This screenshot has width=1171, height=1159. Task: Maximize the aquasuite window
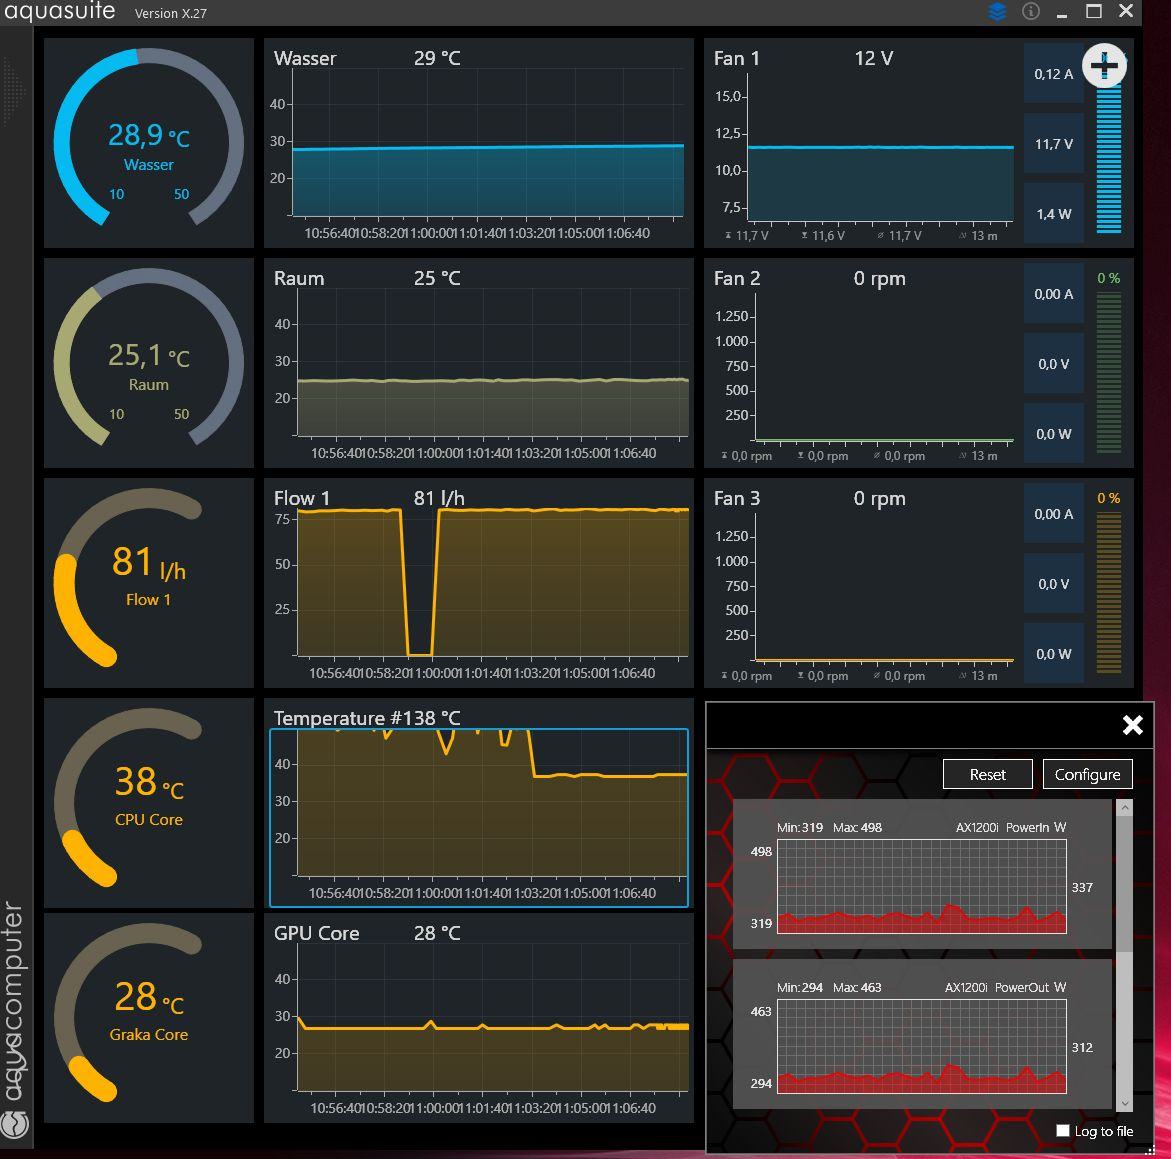click(x=1093, y=11)
